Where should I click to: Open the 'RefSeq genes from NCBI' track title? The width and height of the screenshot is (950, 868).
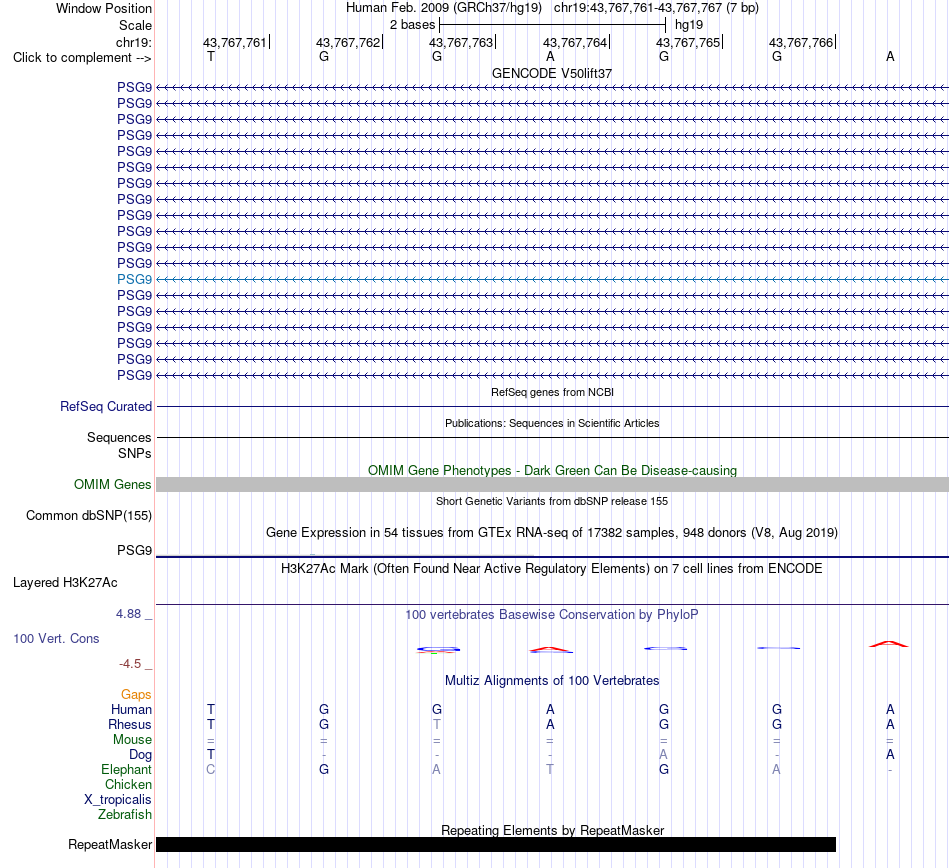tap(552, 393)
